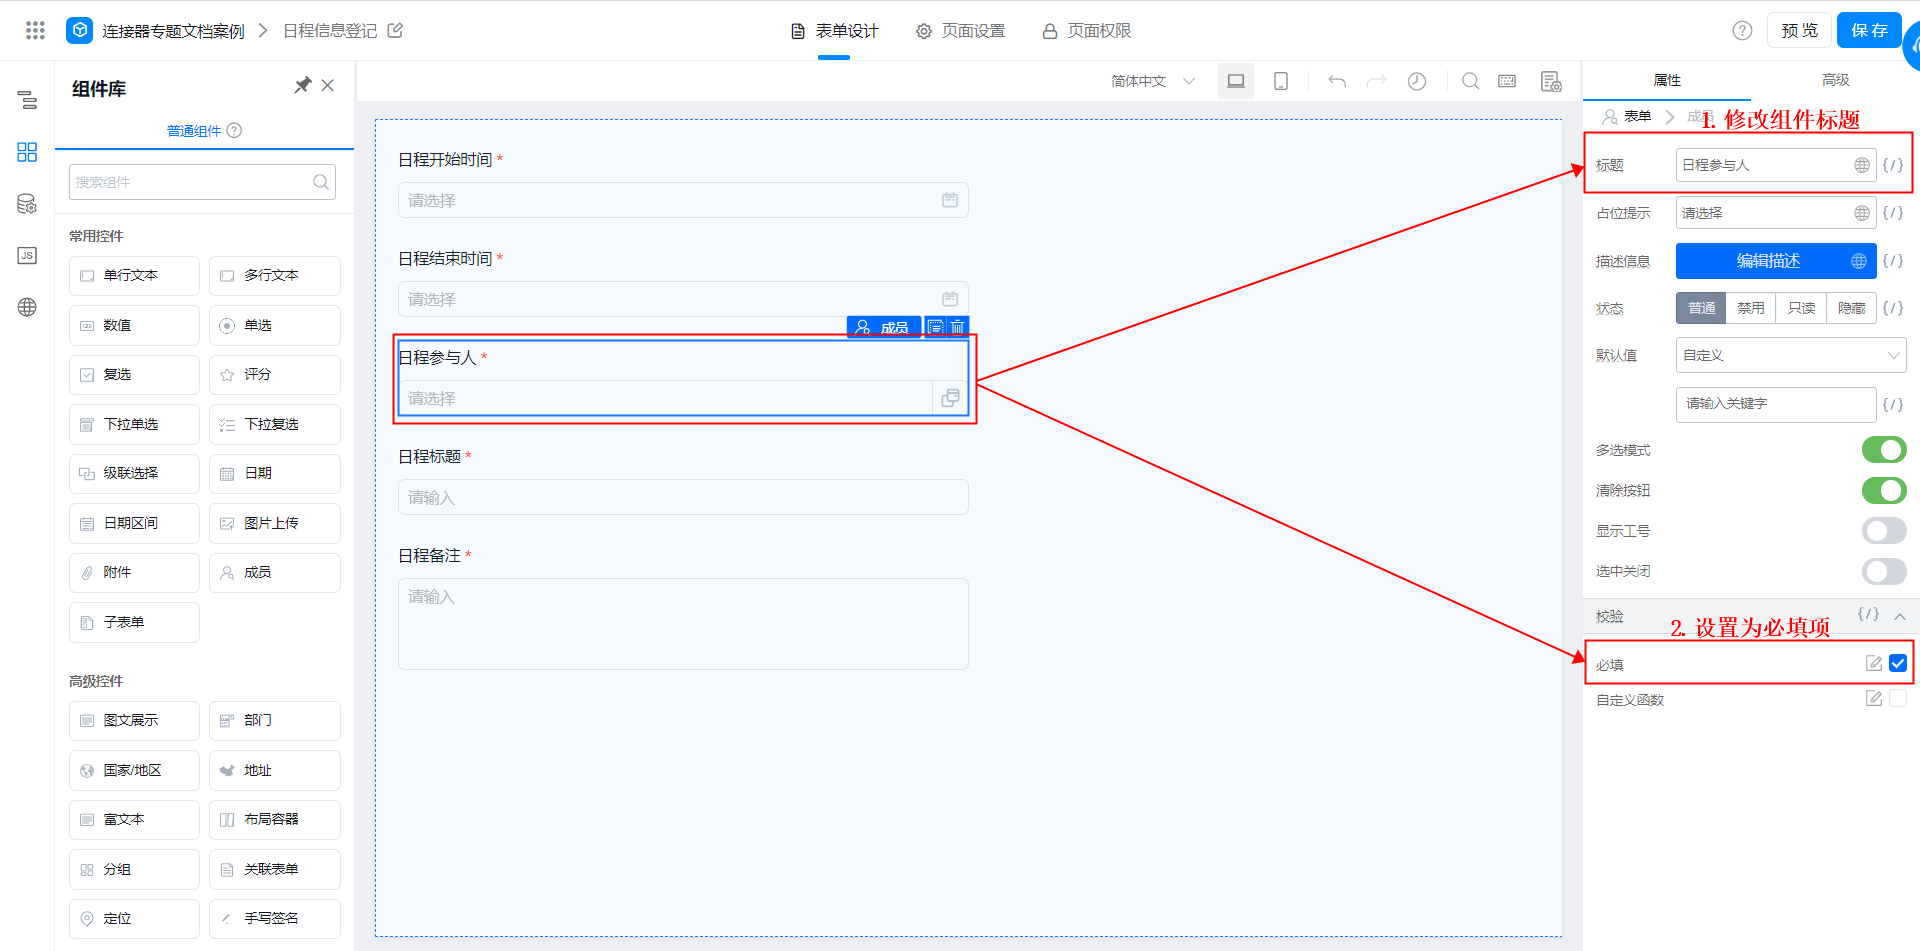1920x951 pixels.
Task: Switch to mobile preview mode icon
Action: click(x=1281, y=81)
